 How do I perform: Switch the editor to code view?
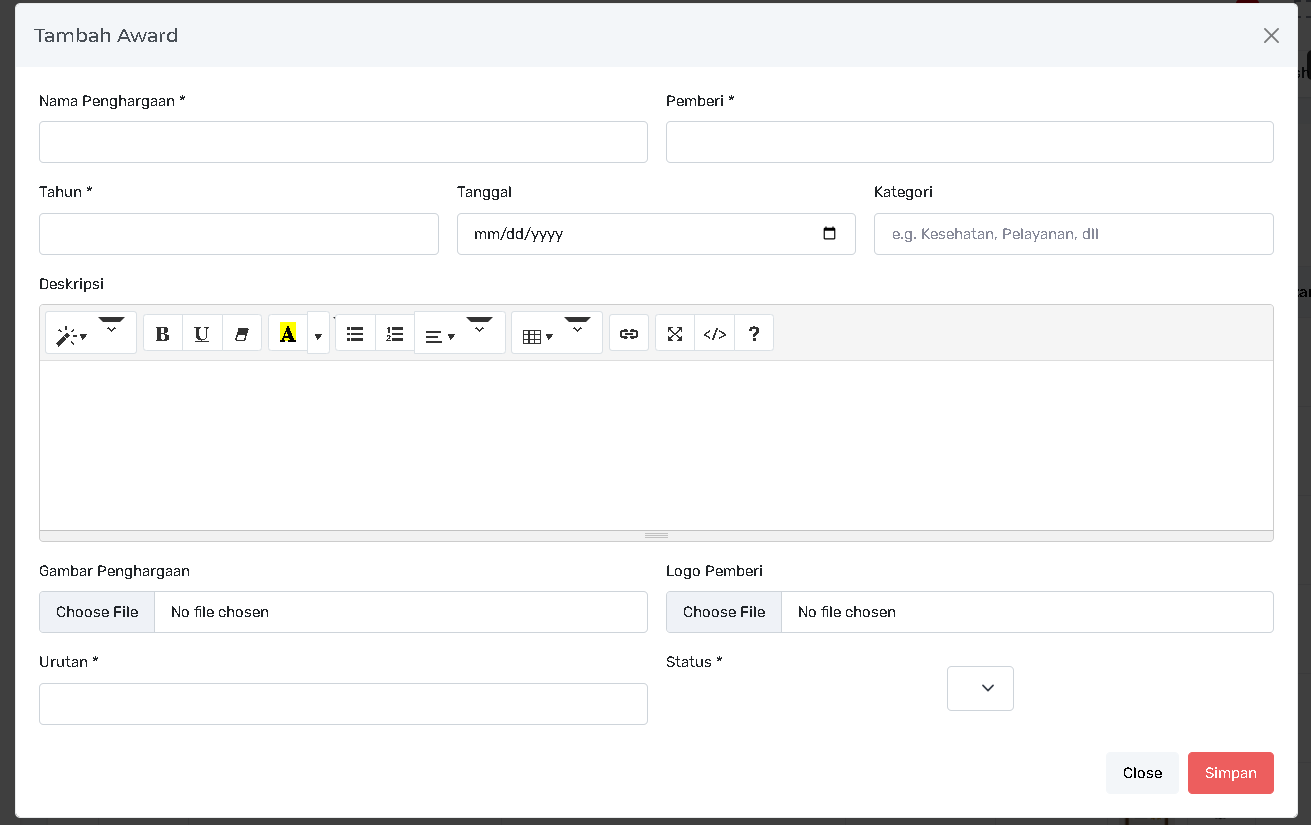pos(715,334)
